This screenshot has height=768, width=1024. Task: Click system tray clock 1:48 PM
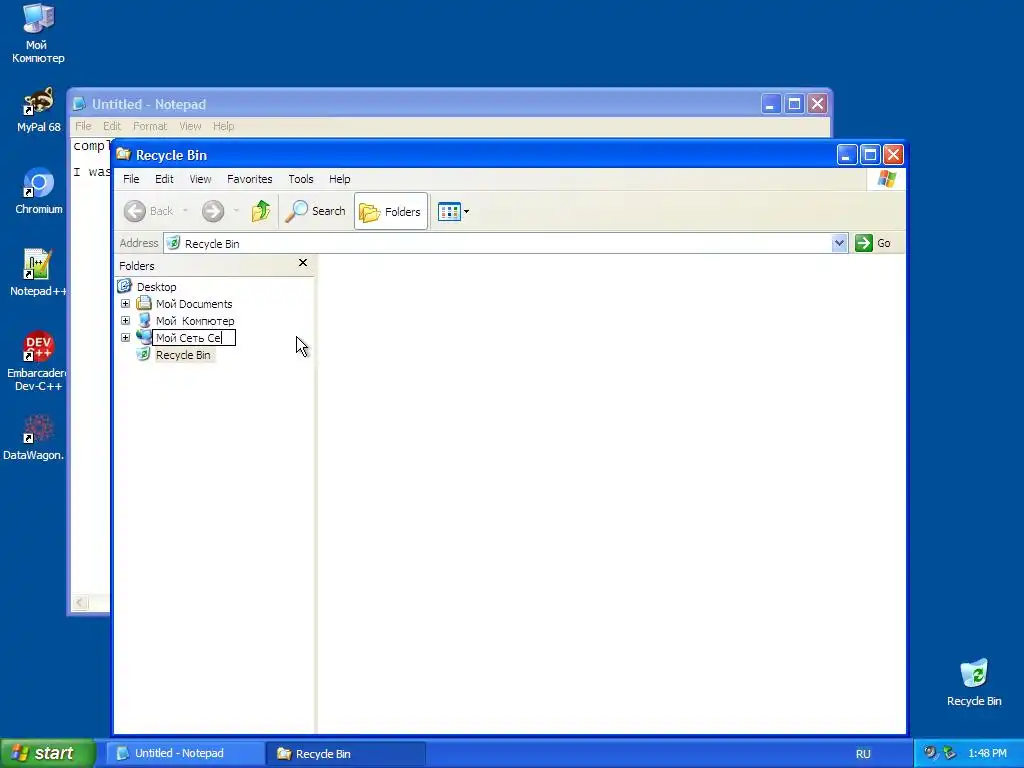click(987, 754)
